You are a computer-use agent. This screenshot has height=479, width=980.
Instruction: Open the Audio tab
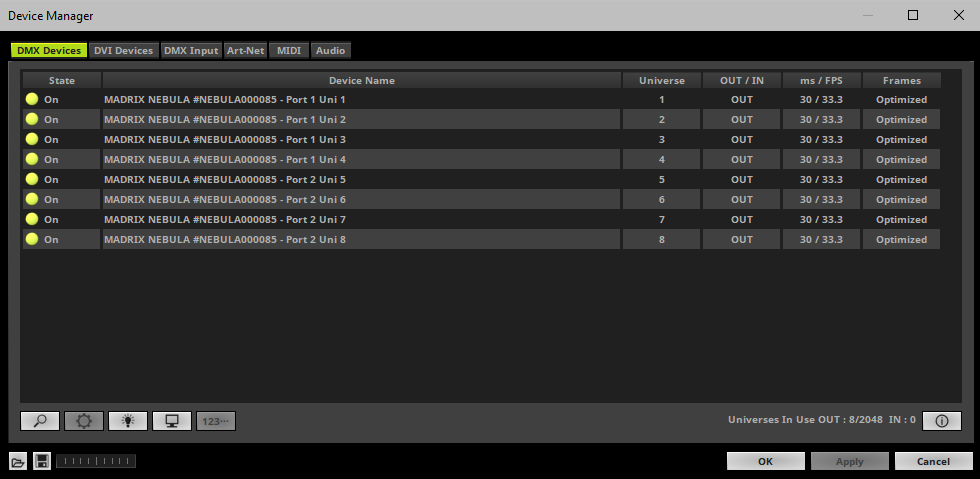tap(331, 51)
